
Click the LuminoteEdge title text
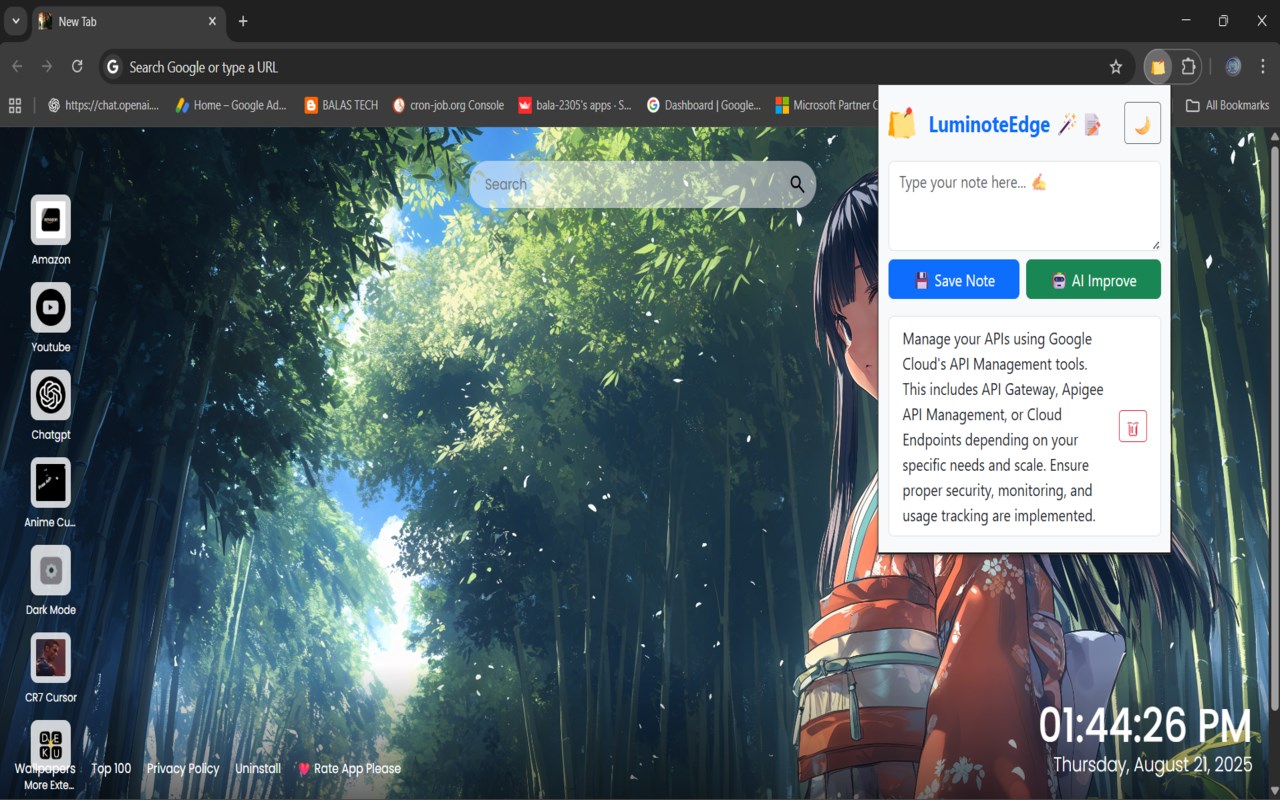coord(989,125)
